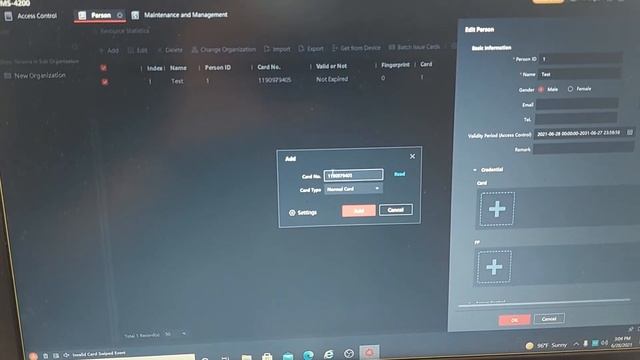This screenshot has width=640, height=360.
Task: Click the taskbar clock showing 3:04 PM
Action: tap(622, 342)
